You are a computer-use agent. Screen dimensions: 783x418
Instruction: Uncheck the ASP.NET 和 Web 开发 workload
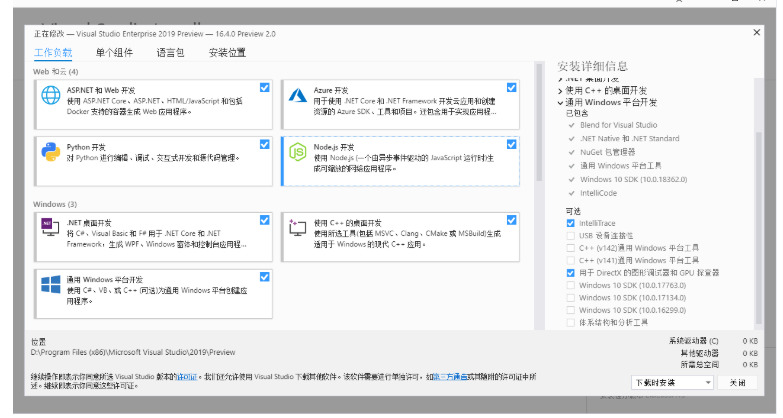[x=265, y=87]
